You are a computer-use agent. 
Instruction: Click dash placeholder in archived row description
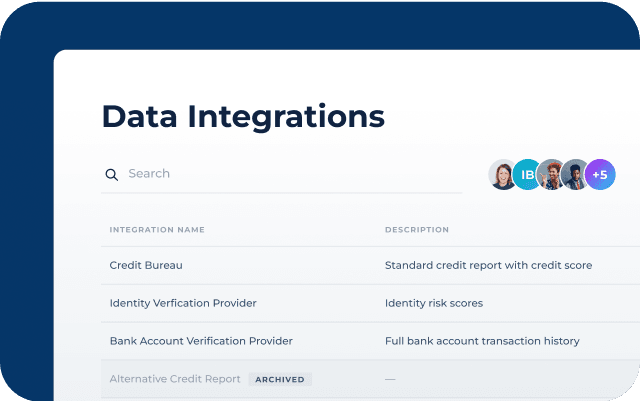(390, 379)
